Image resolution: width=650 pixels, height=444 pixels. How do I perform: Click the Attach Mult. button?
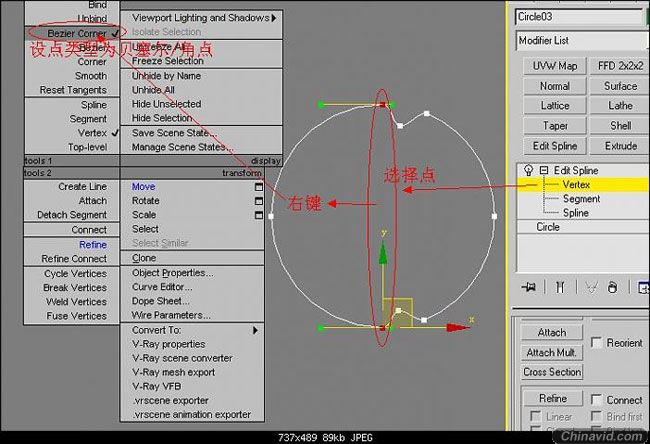tap(552, 352)
